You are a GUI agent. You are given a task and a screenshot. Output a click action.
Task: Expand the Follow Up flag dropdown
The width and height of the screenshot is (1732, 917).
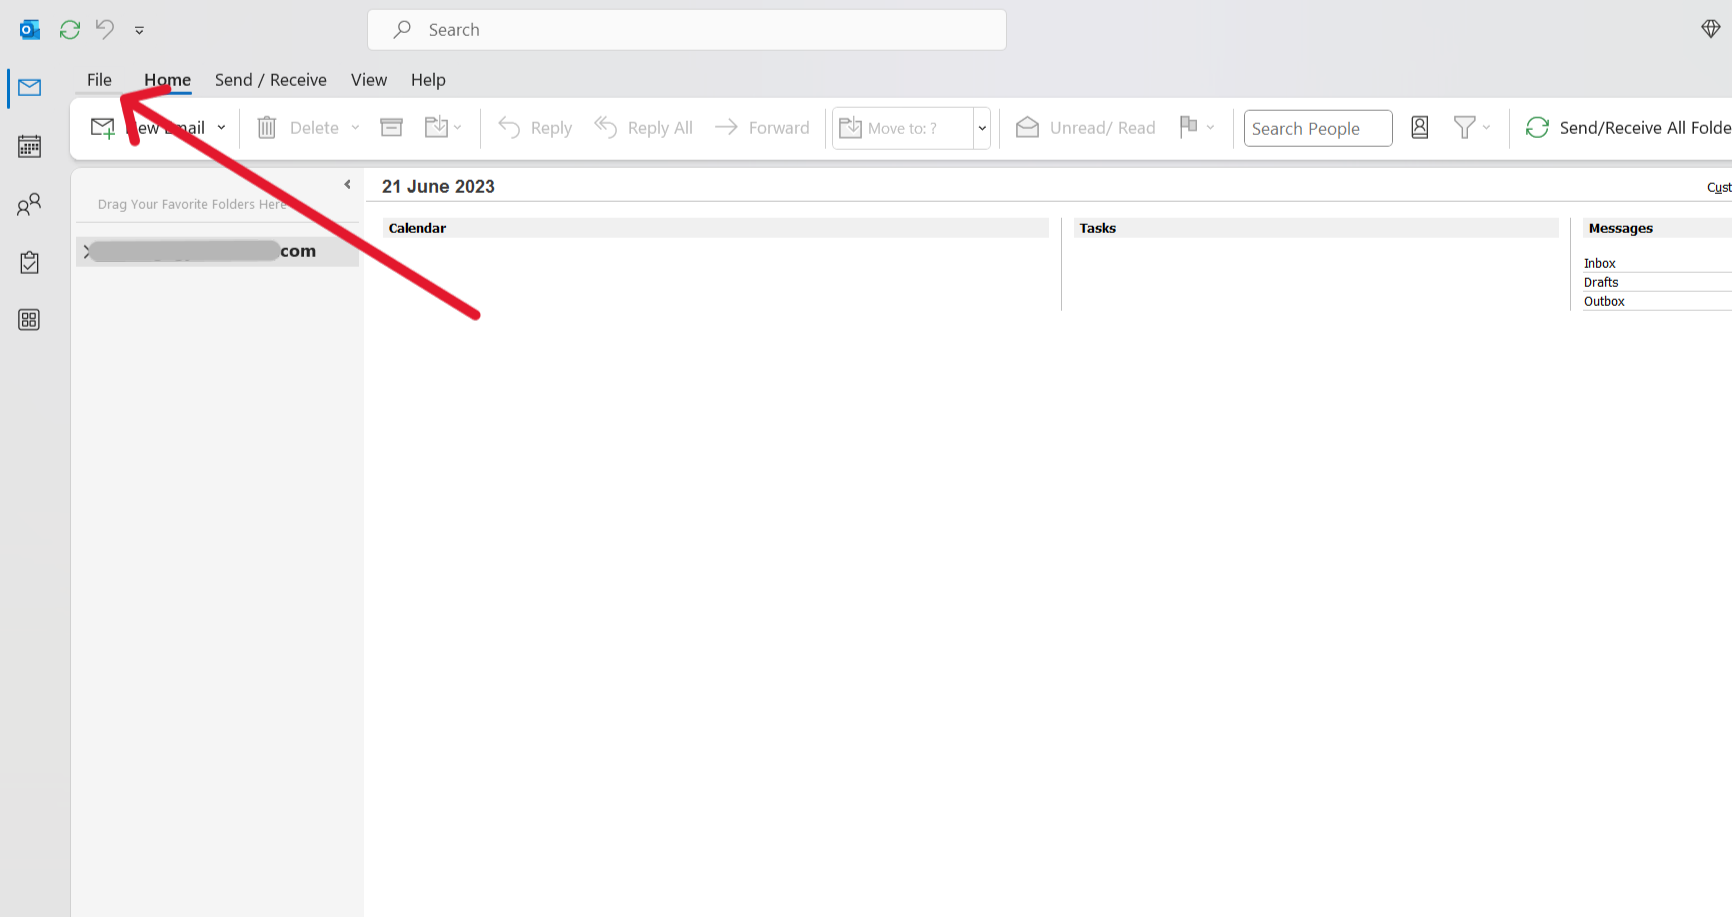[1210, 128]
